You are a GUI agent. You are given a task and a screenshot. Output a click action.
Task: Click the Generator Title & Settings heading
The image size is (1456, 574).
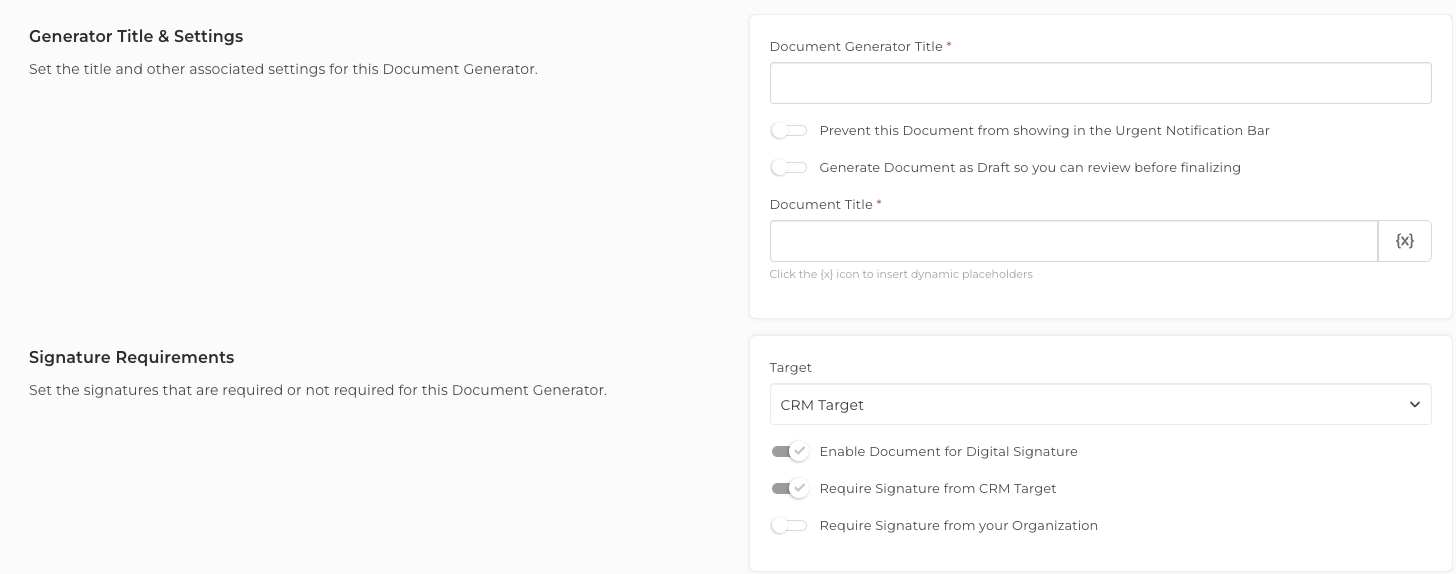tap(136, 36)
